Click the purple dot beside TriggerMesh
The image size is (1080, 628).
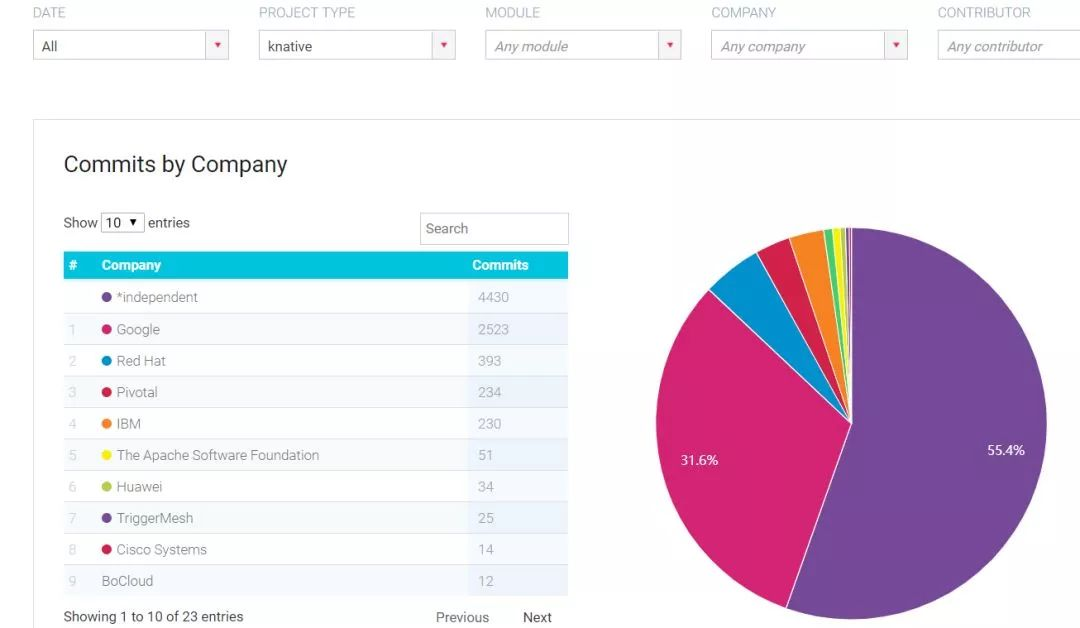click(x=107, y=518)
